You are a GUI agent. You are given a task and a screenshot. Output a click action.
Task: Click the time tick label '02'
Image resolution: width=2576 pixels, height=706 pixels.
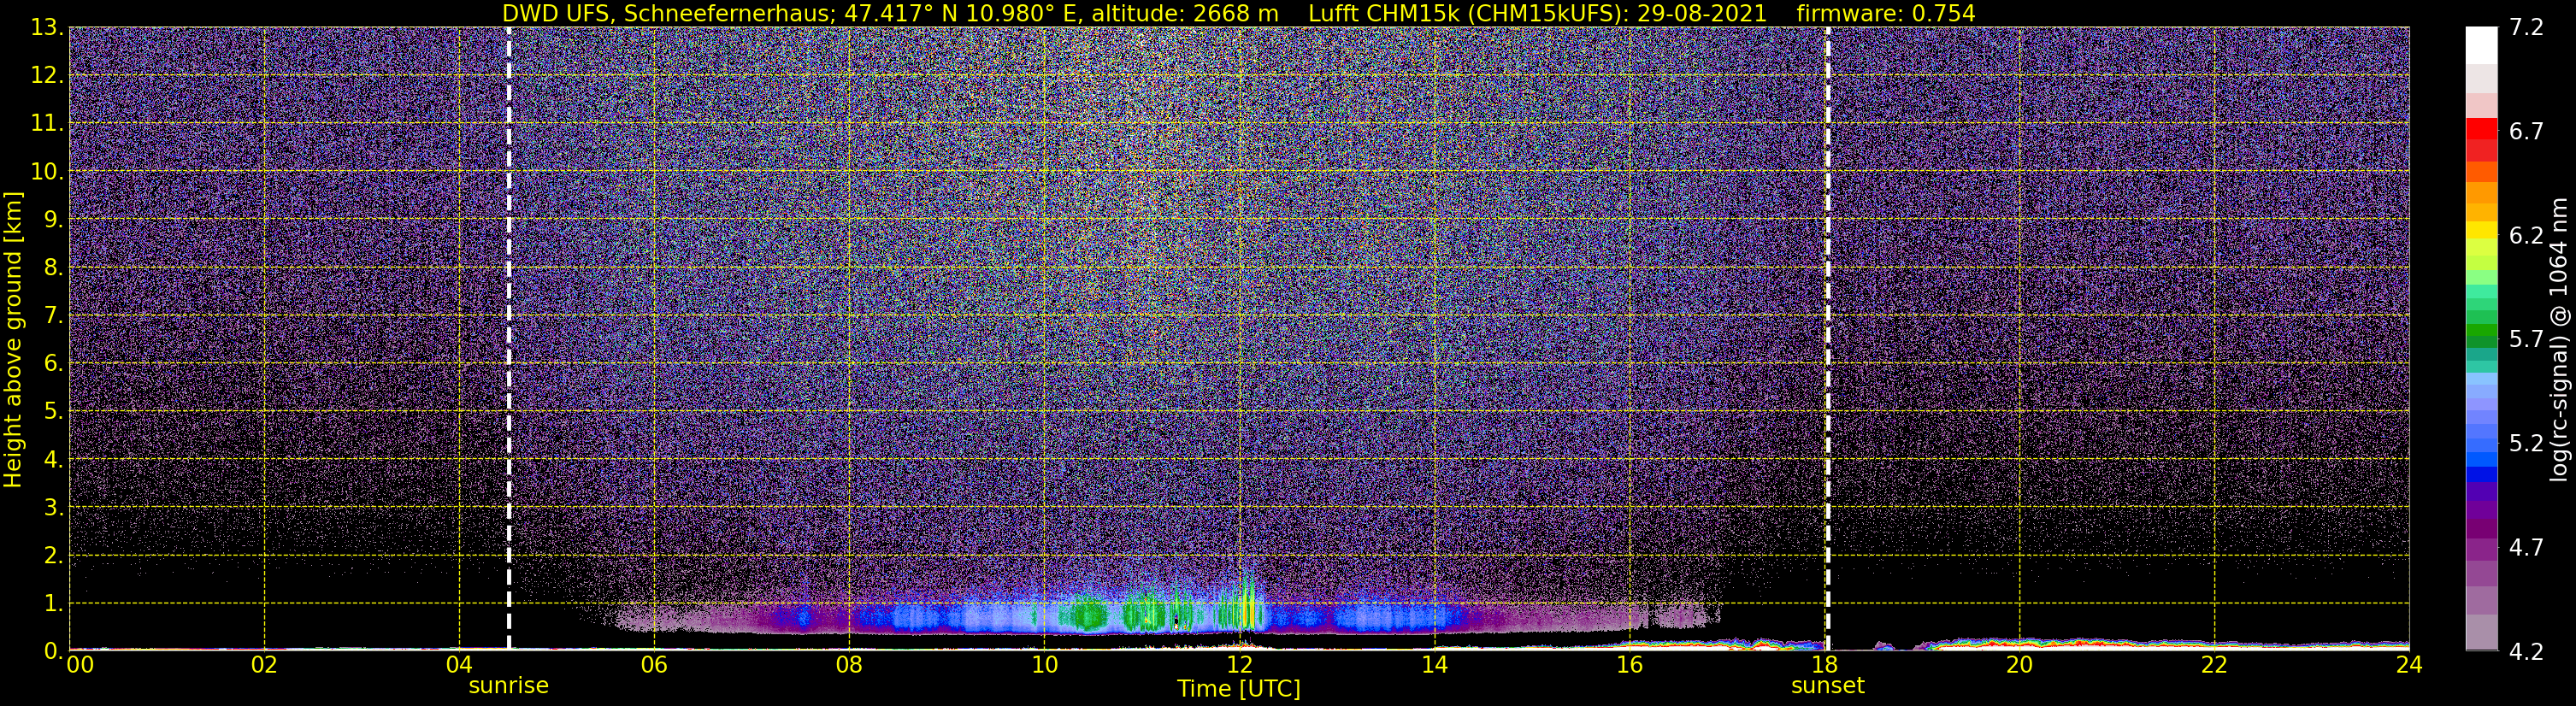264,665
